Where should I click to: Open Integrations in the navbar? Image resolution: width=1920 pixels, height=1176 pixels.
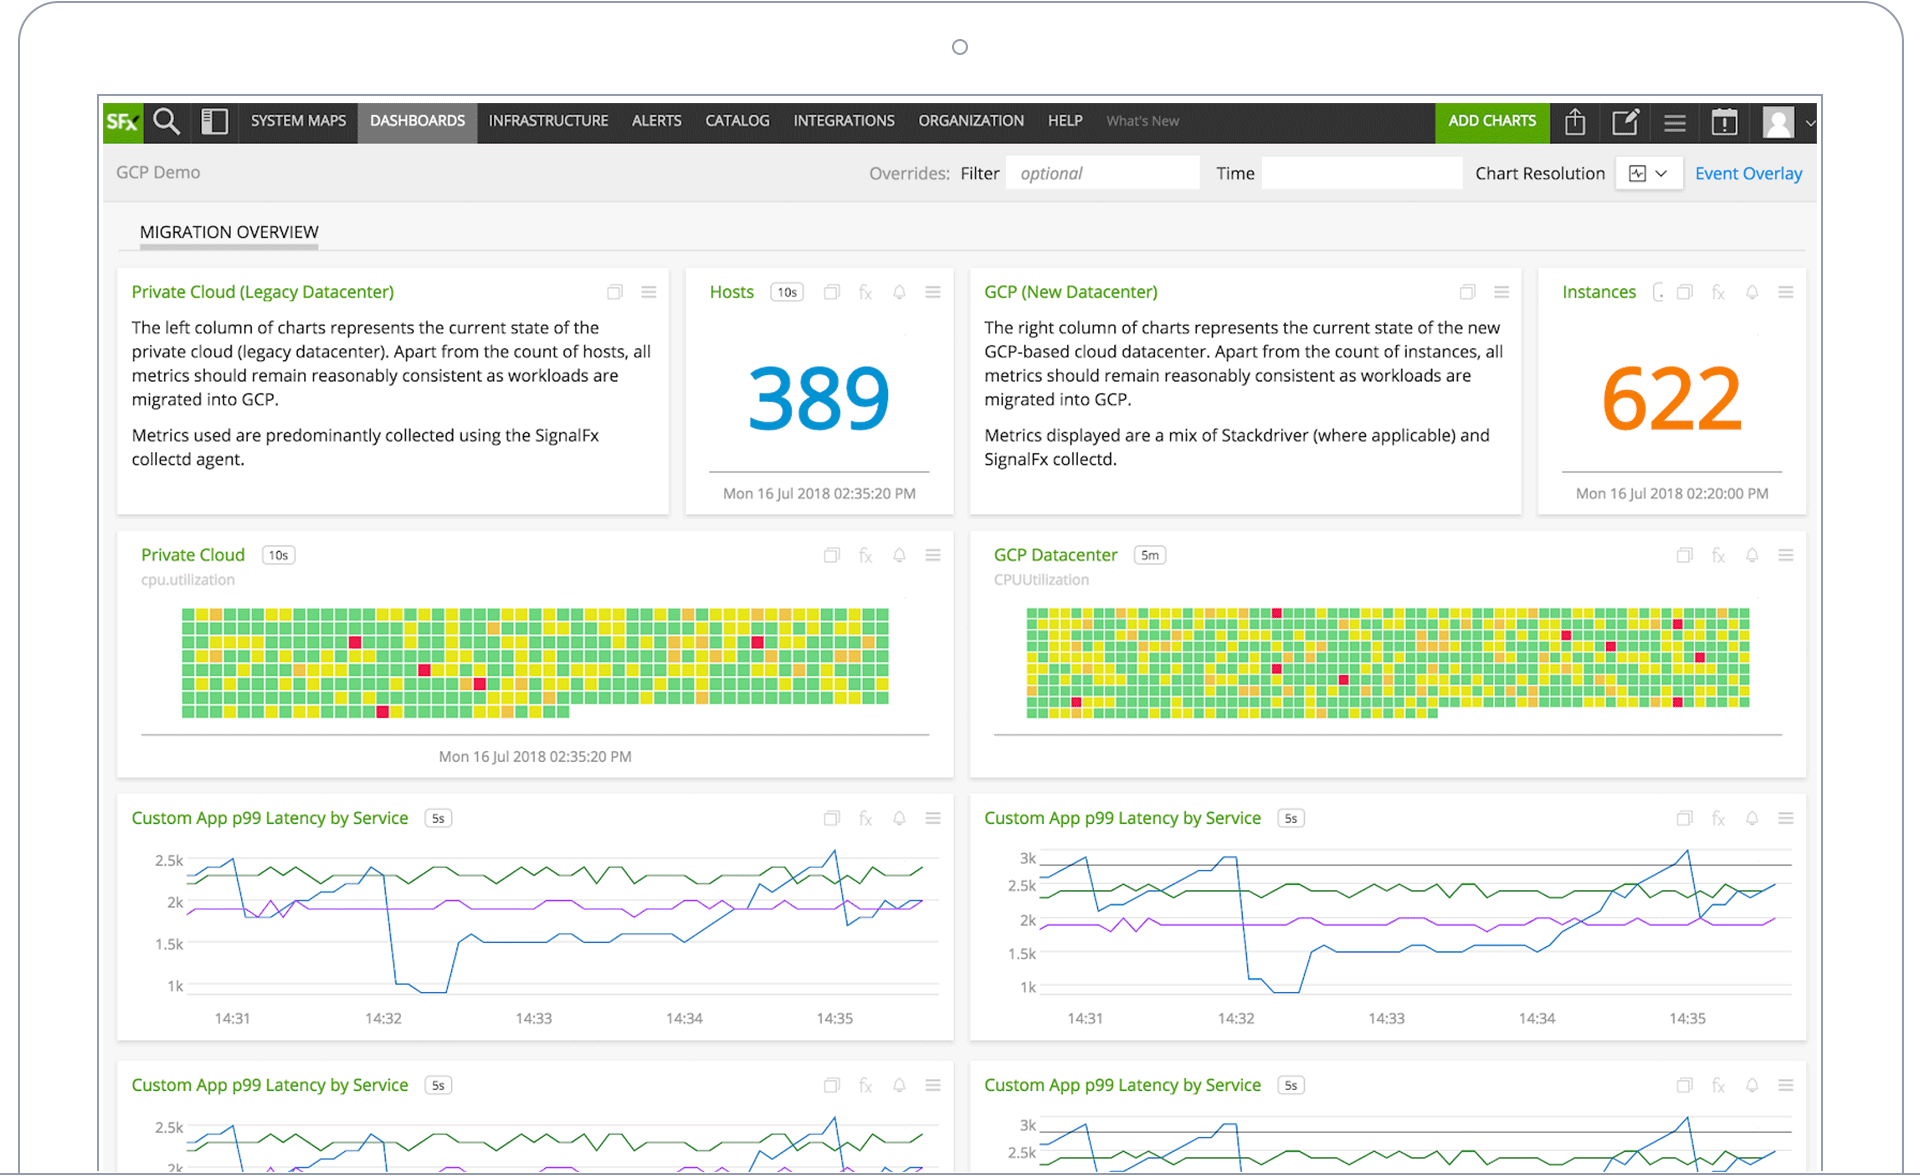tap(844, 121)
